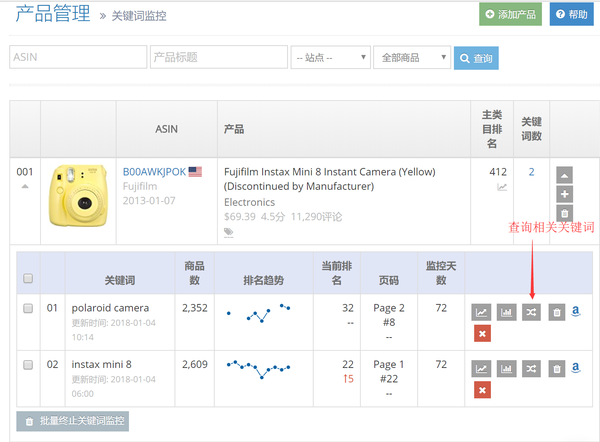Screen dimensions: 600x442
Task: Click polaroid camera ranking trend sparkline
Action: pos(259,313)
